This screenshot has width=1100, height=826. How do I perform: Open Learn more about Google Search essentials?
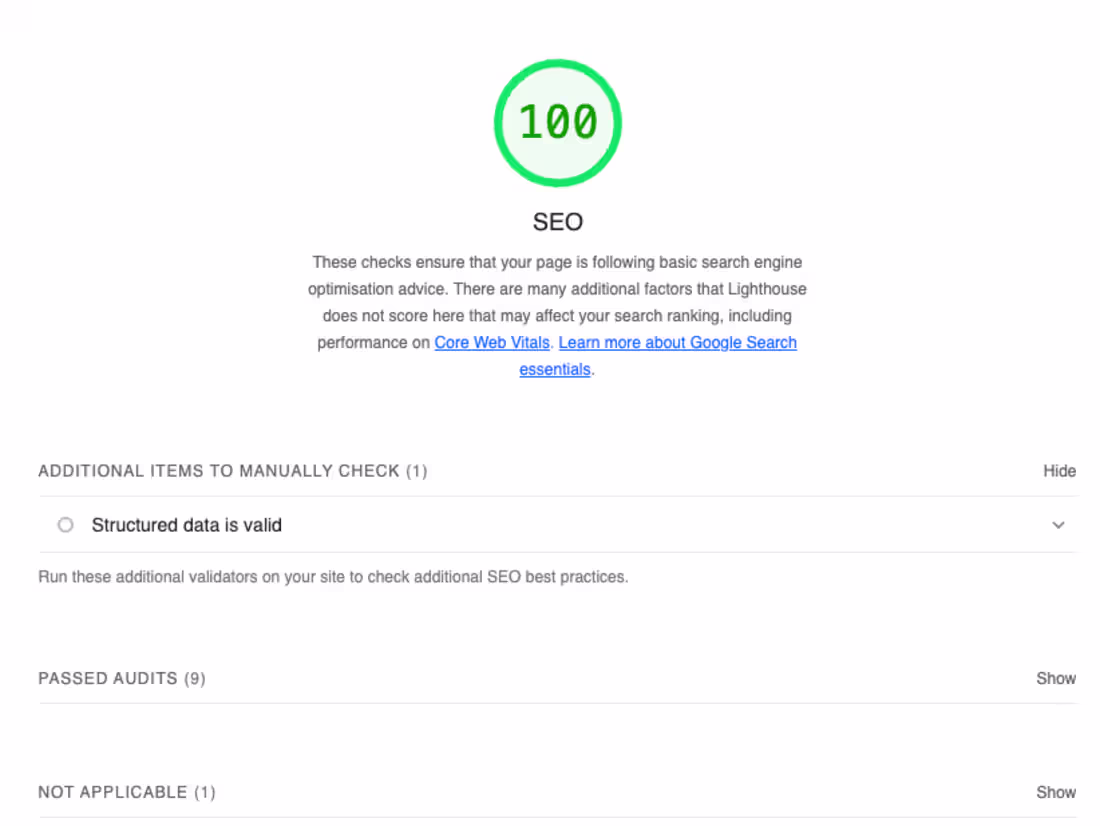(x=677, y=342)
